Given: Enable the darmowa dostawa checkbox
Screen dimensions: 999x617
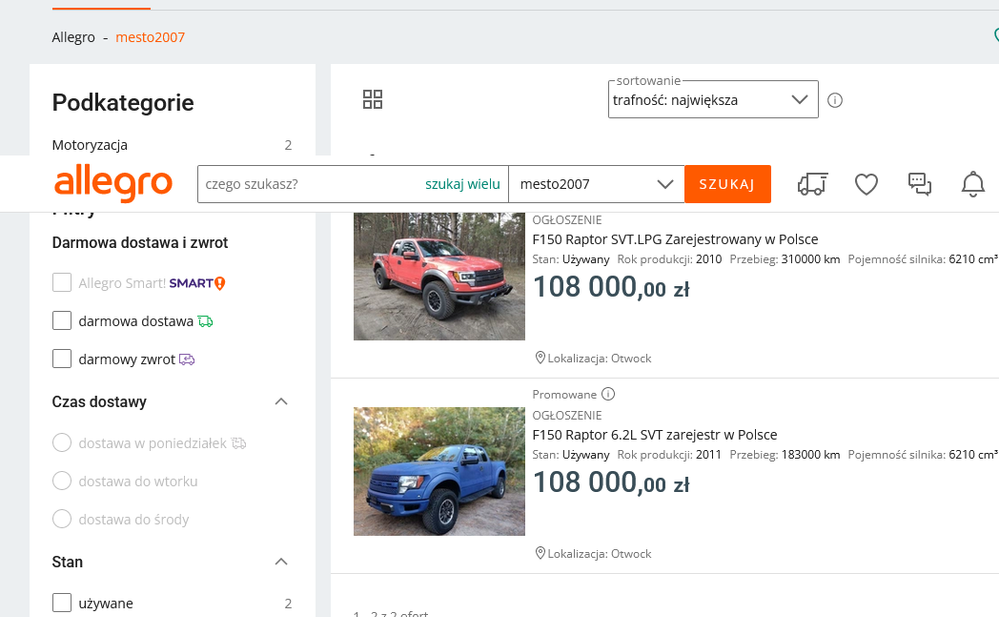Looking at the screenshot, I should pos(62,321).
